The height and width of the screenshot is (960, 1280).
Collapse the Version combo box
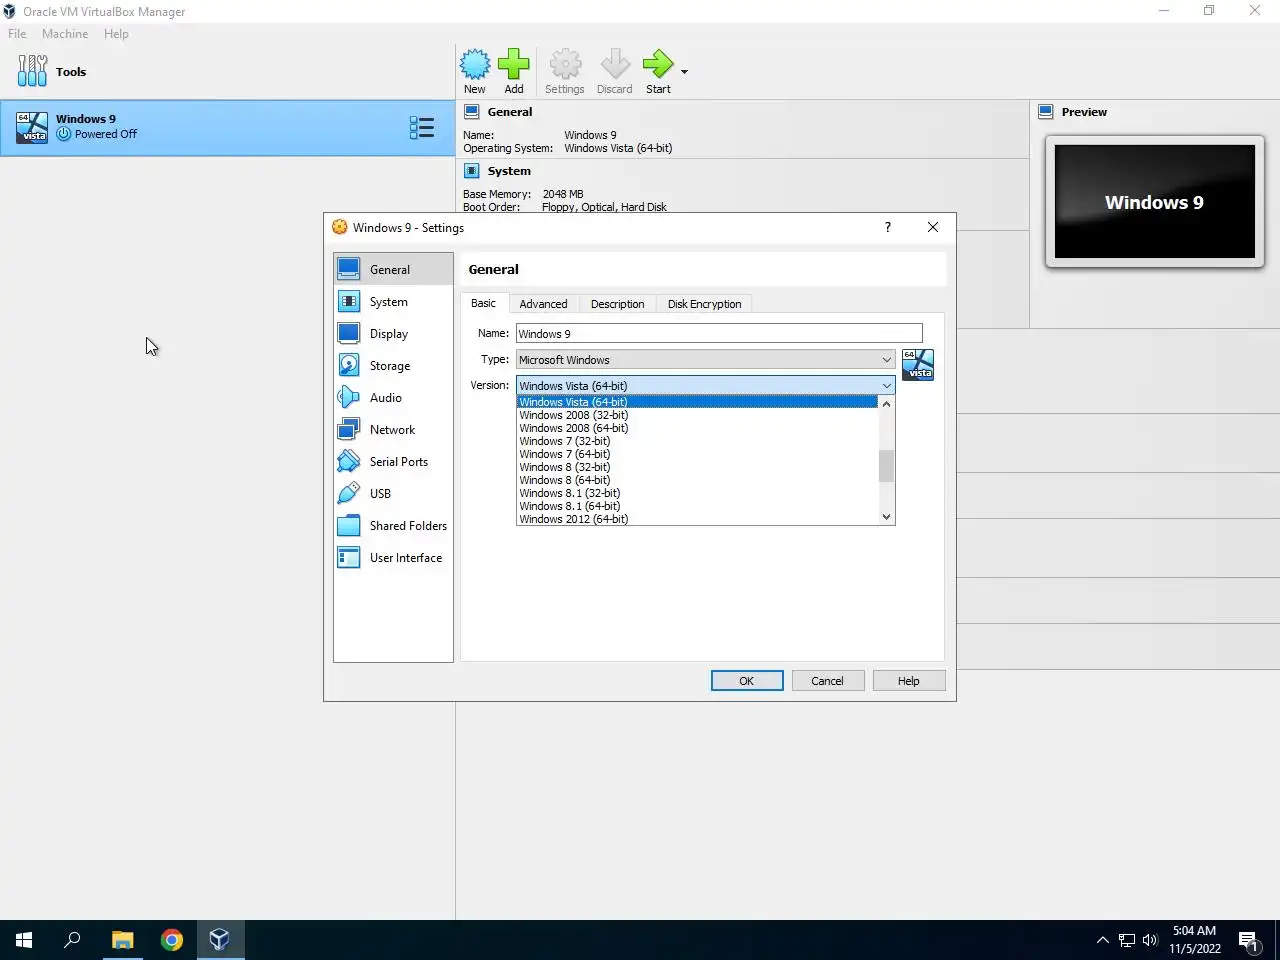tap(705, 385)
